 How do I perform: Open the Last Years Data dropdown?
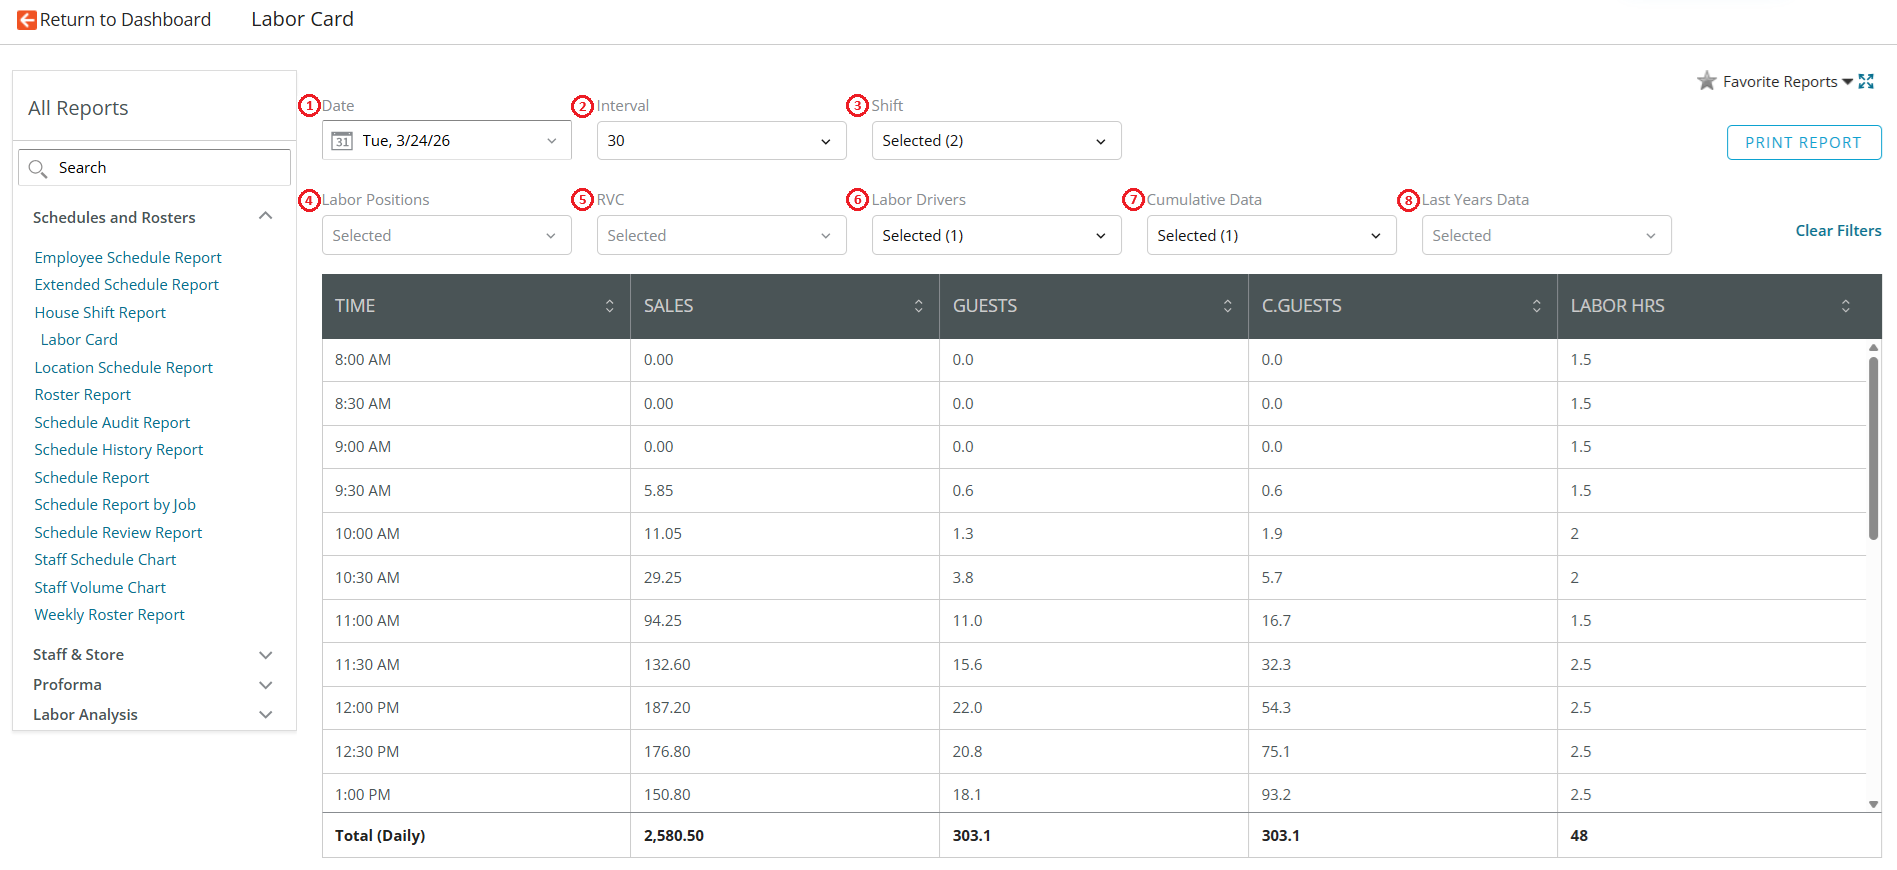tap(1547, 236)
